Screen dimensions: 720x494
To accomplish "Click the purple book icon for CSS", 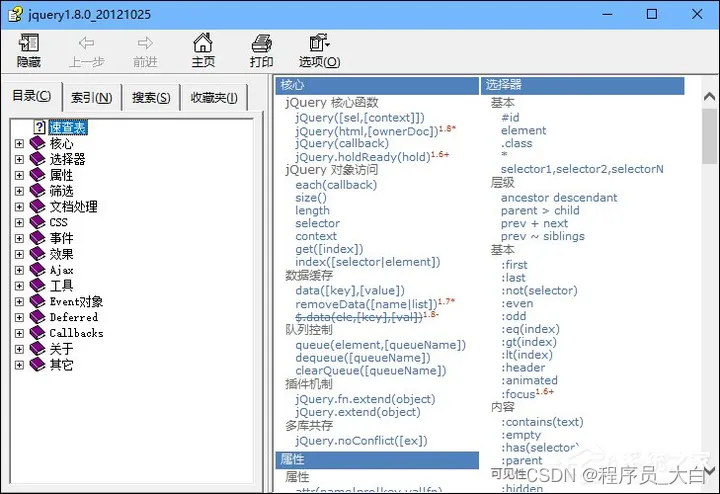I will coord(37,222).
